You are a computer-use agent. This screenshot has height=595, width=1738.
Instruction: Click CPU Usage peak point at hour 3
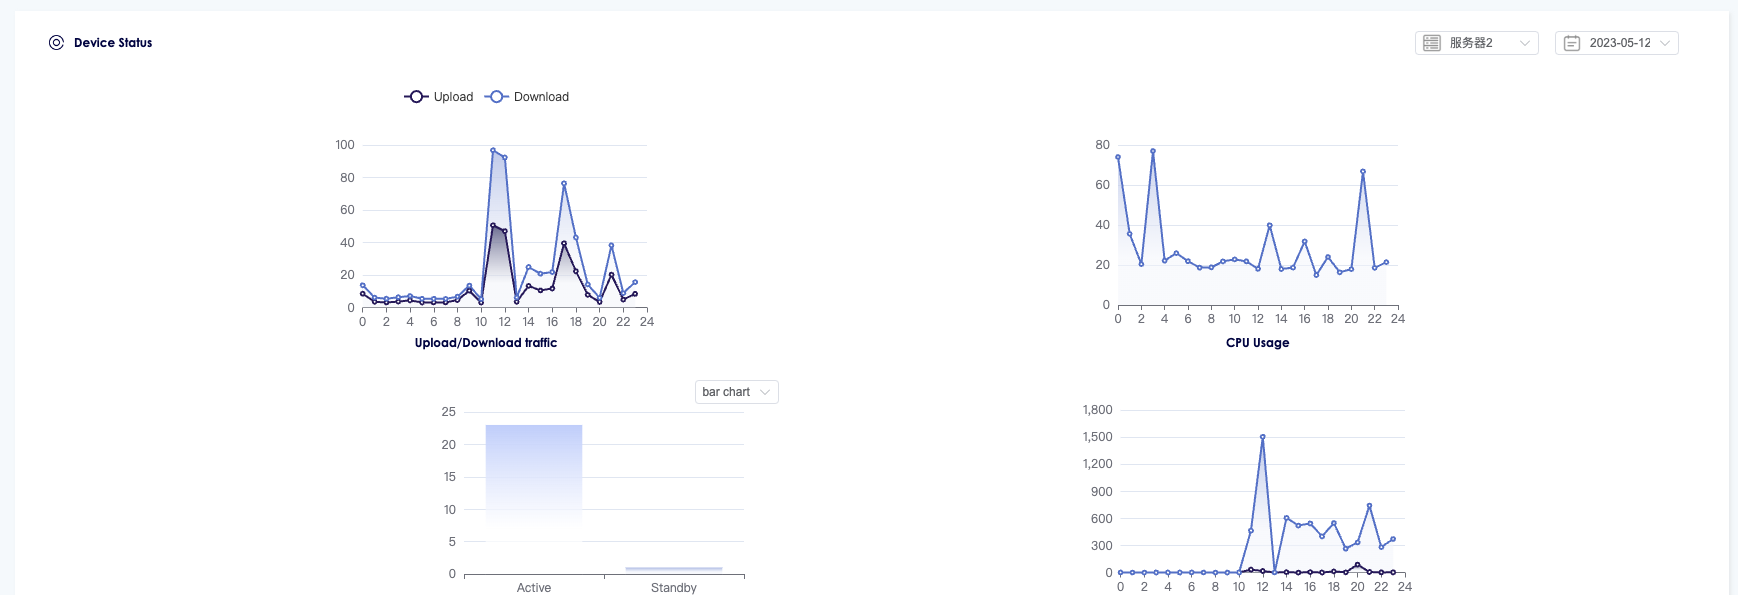(1153, 151)
